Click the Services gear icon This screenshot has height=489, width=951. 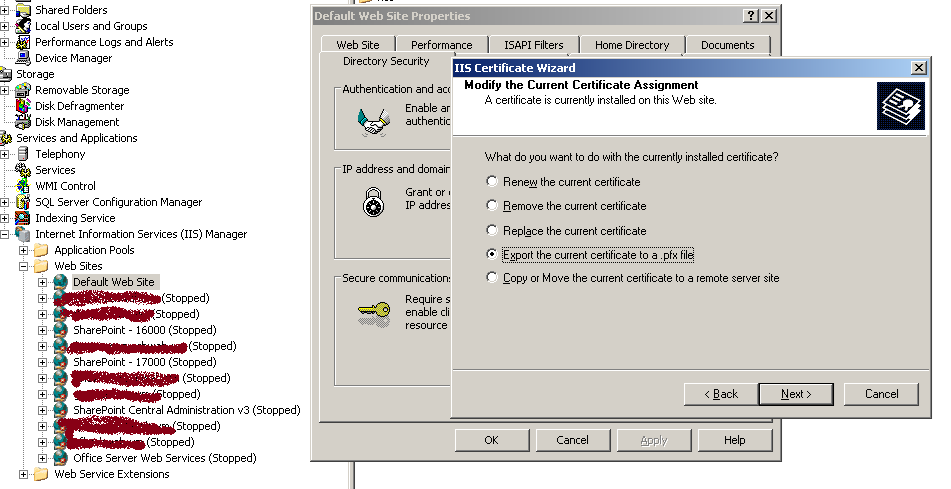pyautogui.click(x=22, y=170)
